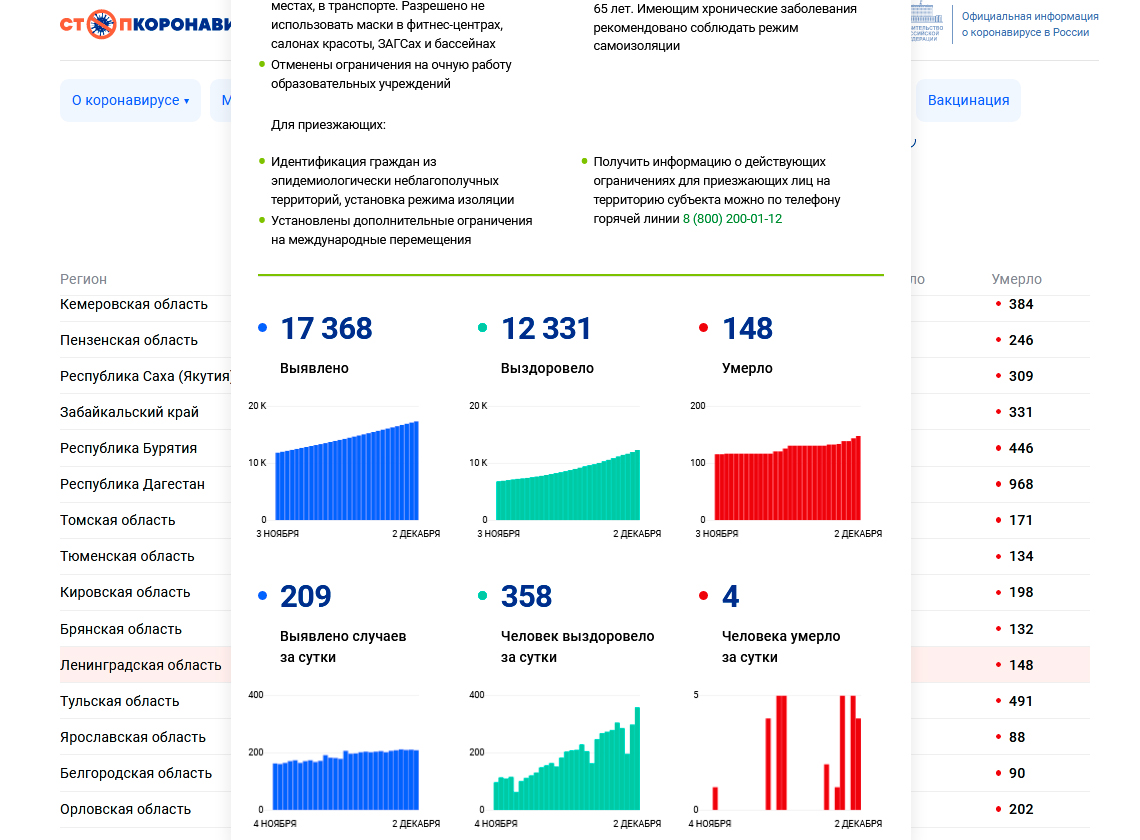Choose 'Республика Дагестан' in the region list
Screen dimensions: 1140x840
(132, 484)
